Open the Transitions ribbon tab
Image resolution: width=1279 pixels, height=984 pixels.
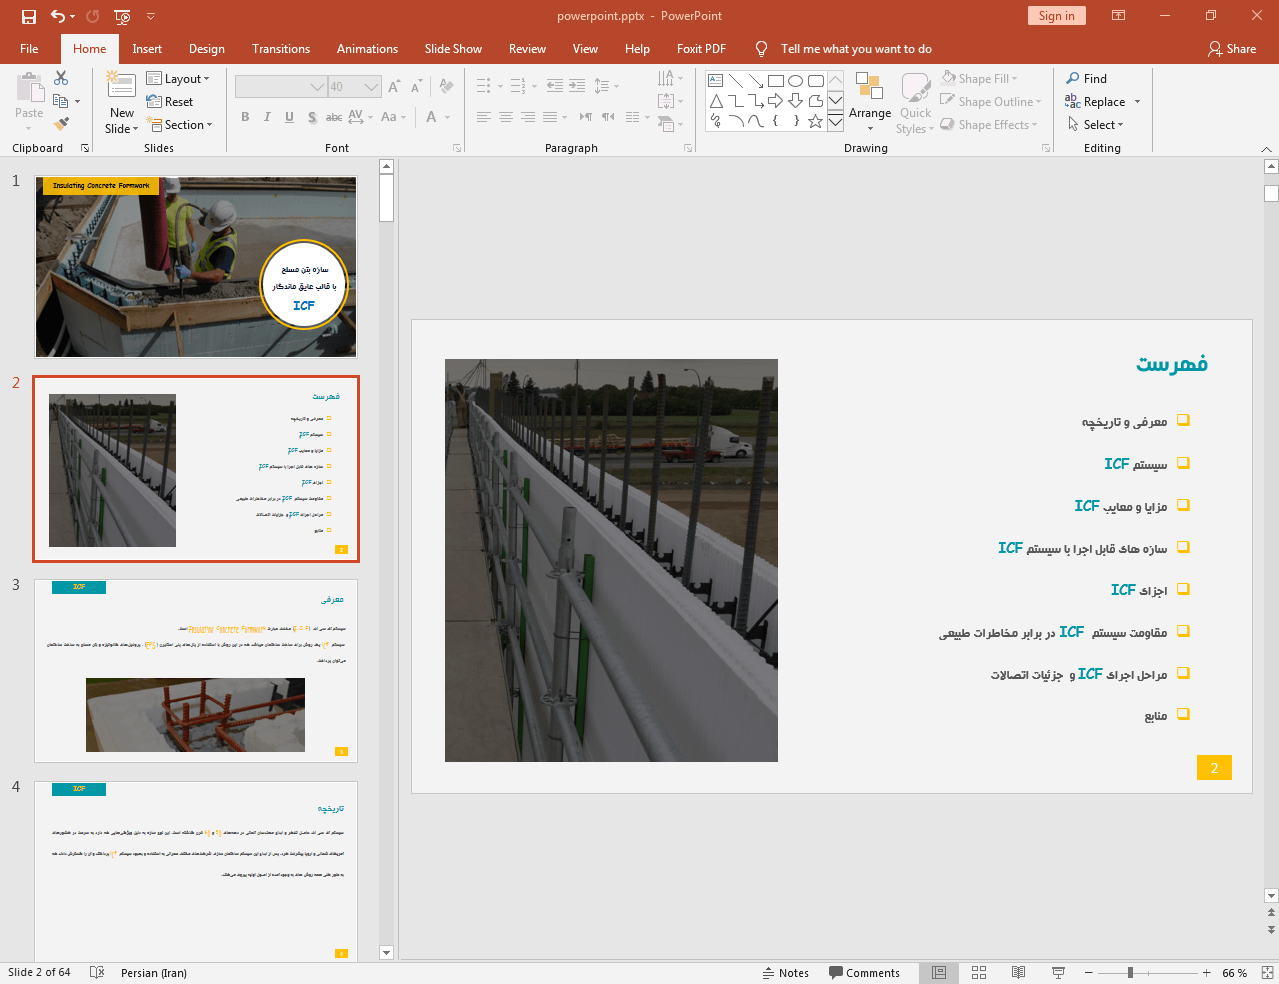280,49
